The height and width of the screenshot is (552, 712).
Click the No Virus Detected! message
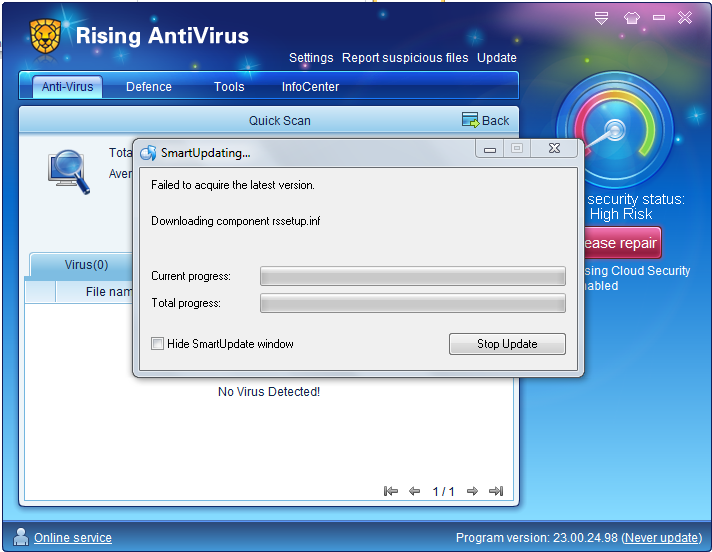tap(269, 391)
